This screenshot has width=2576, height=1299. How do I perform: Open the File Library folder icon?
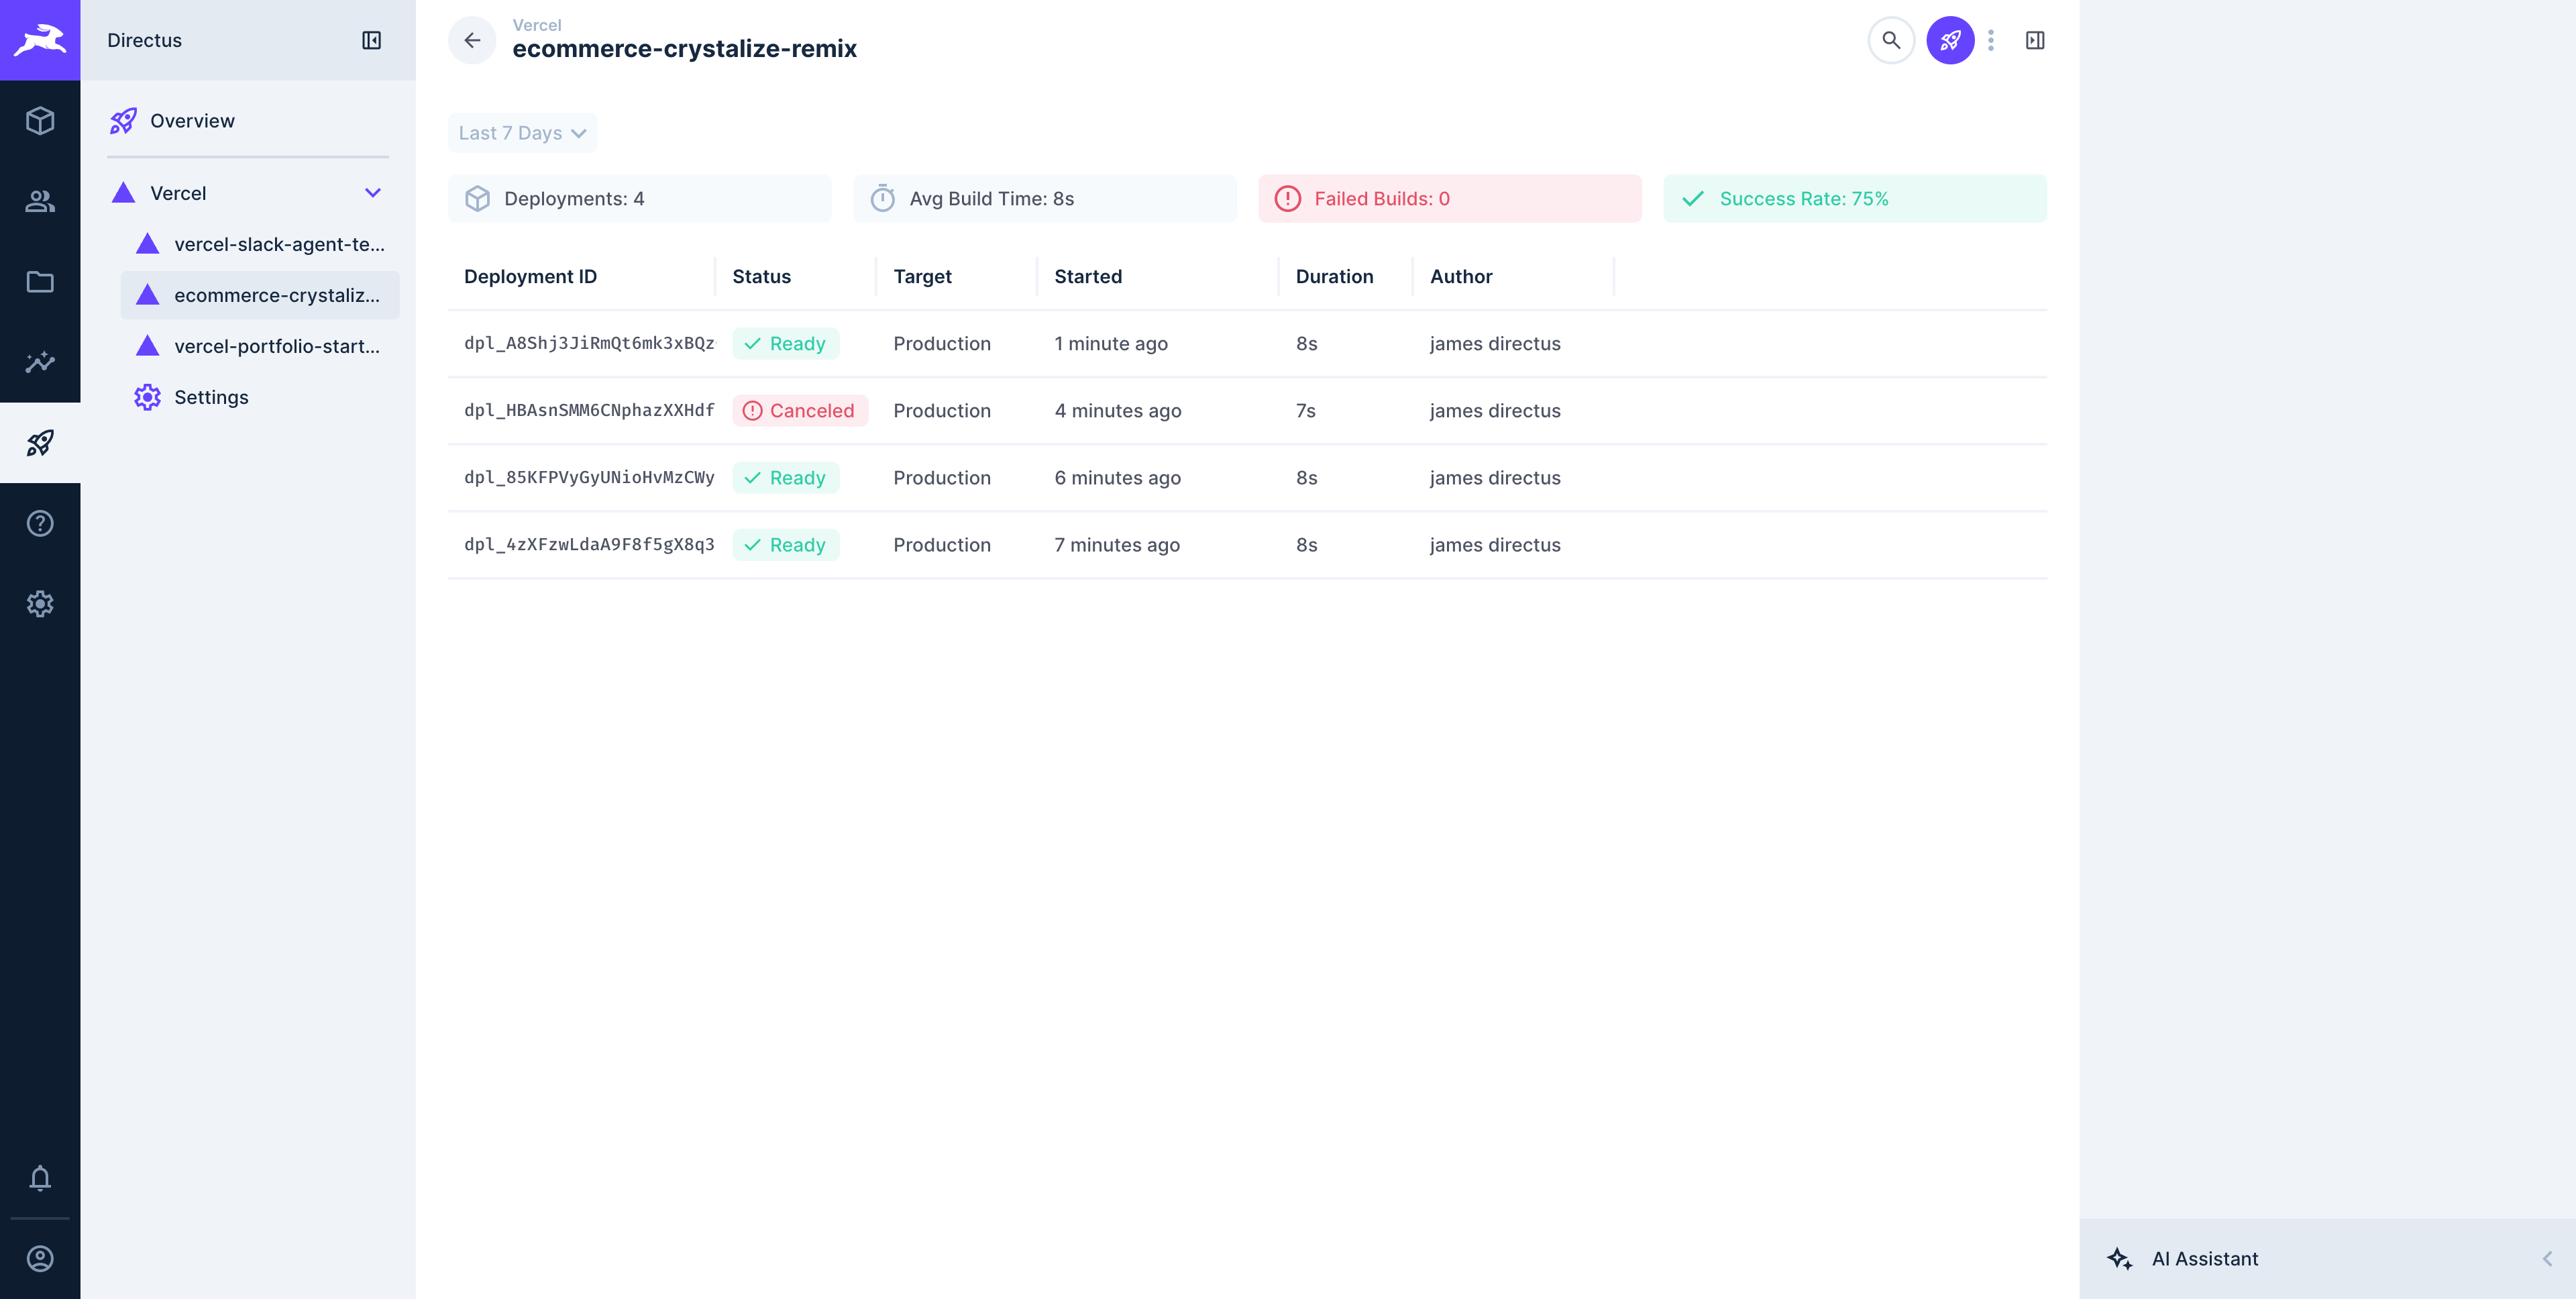point(40,282)
